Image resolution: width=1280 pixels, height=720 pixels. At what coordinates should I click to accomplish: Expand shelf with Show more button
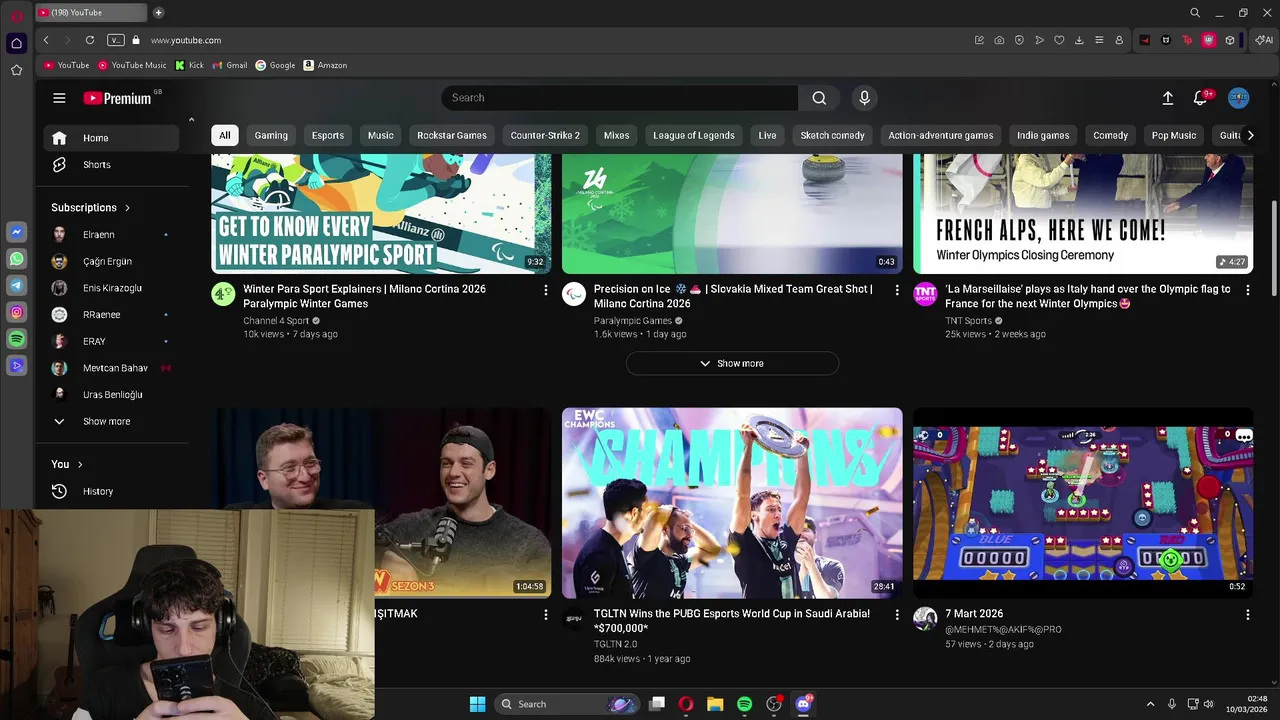click(732, 363)
